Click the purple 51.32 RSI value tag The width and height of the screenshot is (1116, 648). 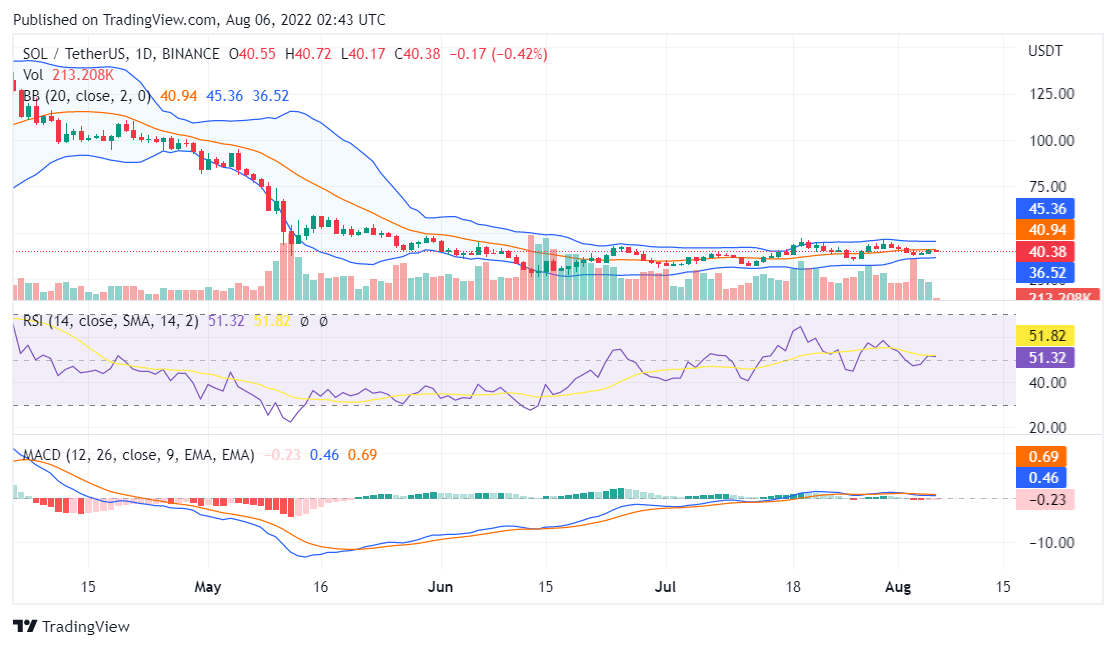(x=1044, y=357)
